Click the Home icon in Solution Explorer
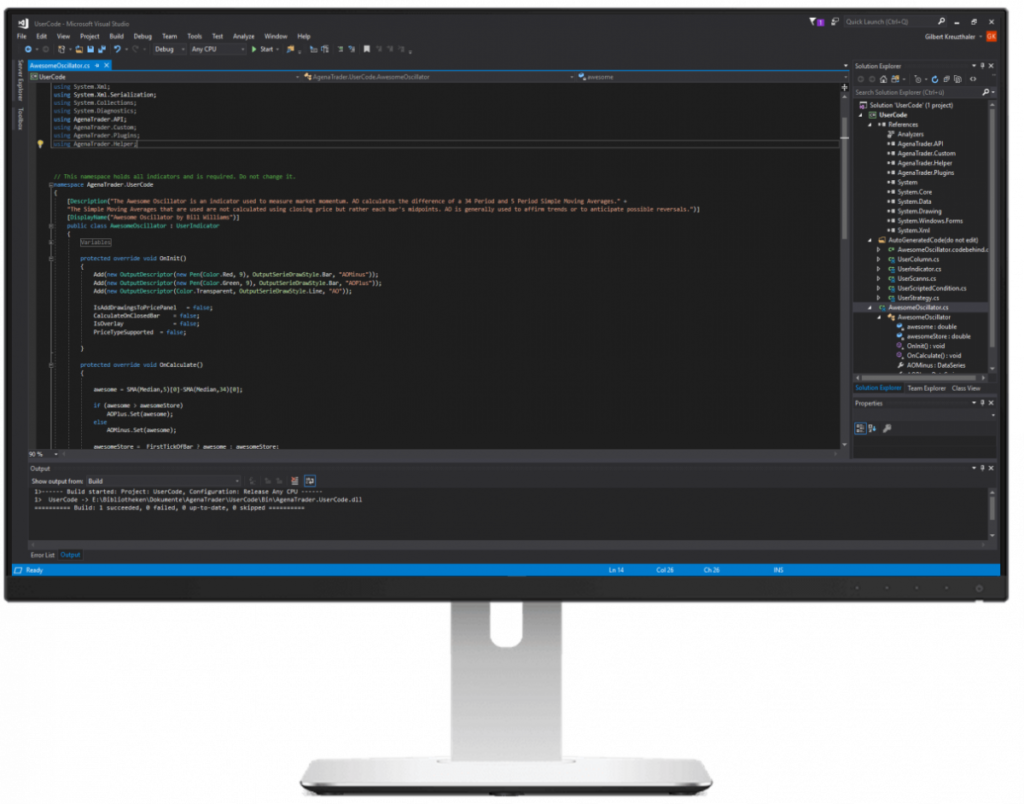 tap(883, 80)
